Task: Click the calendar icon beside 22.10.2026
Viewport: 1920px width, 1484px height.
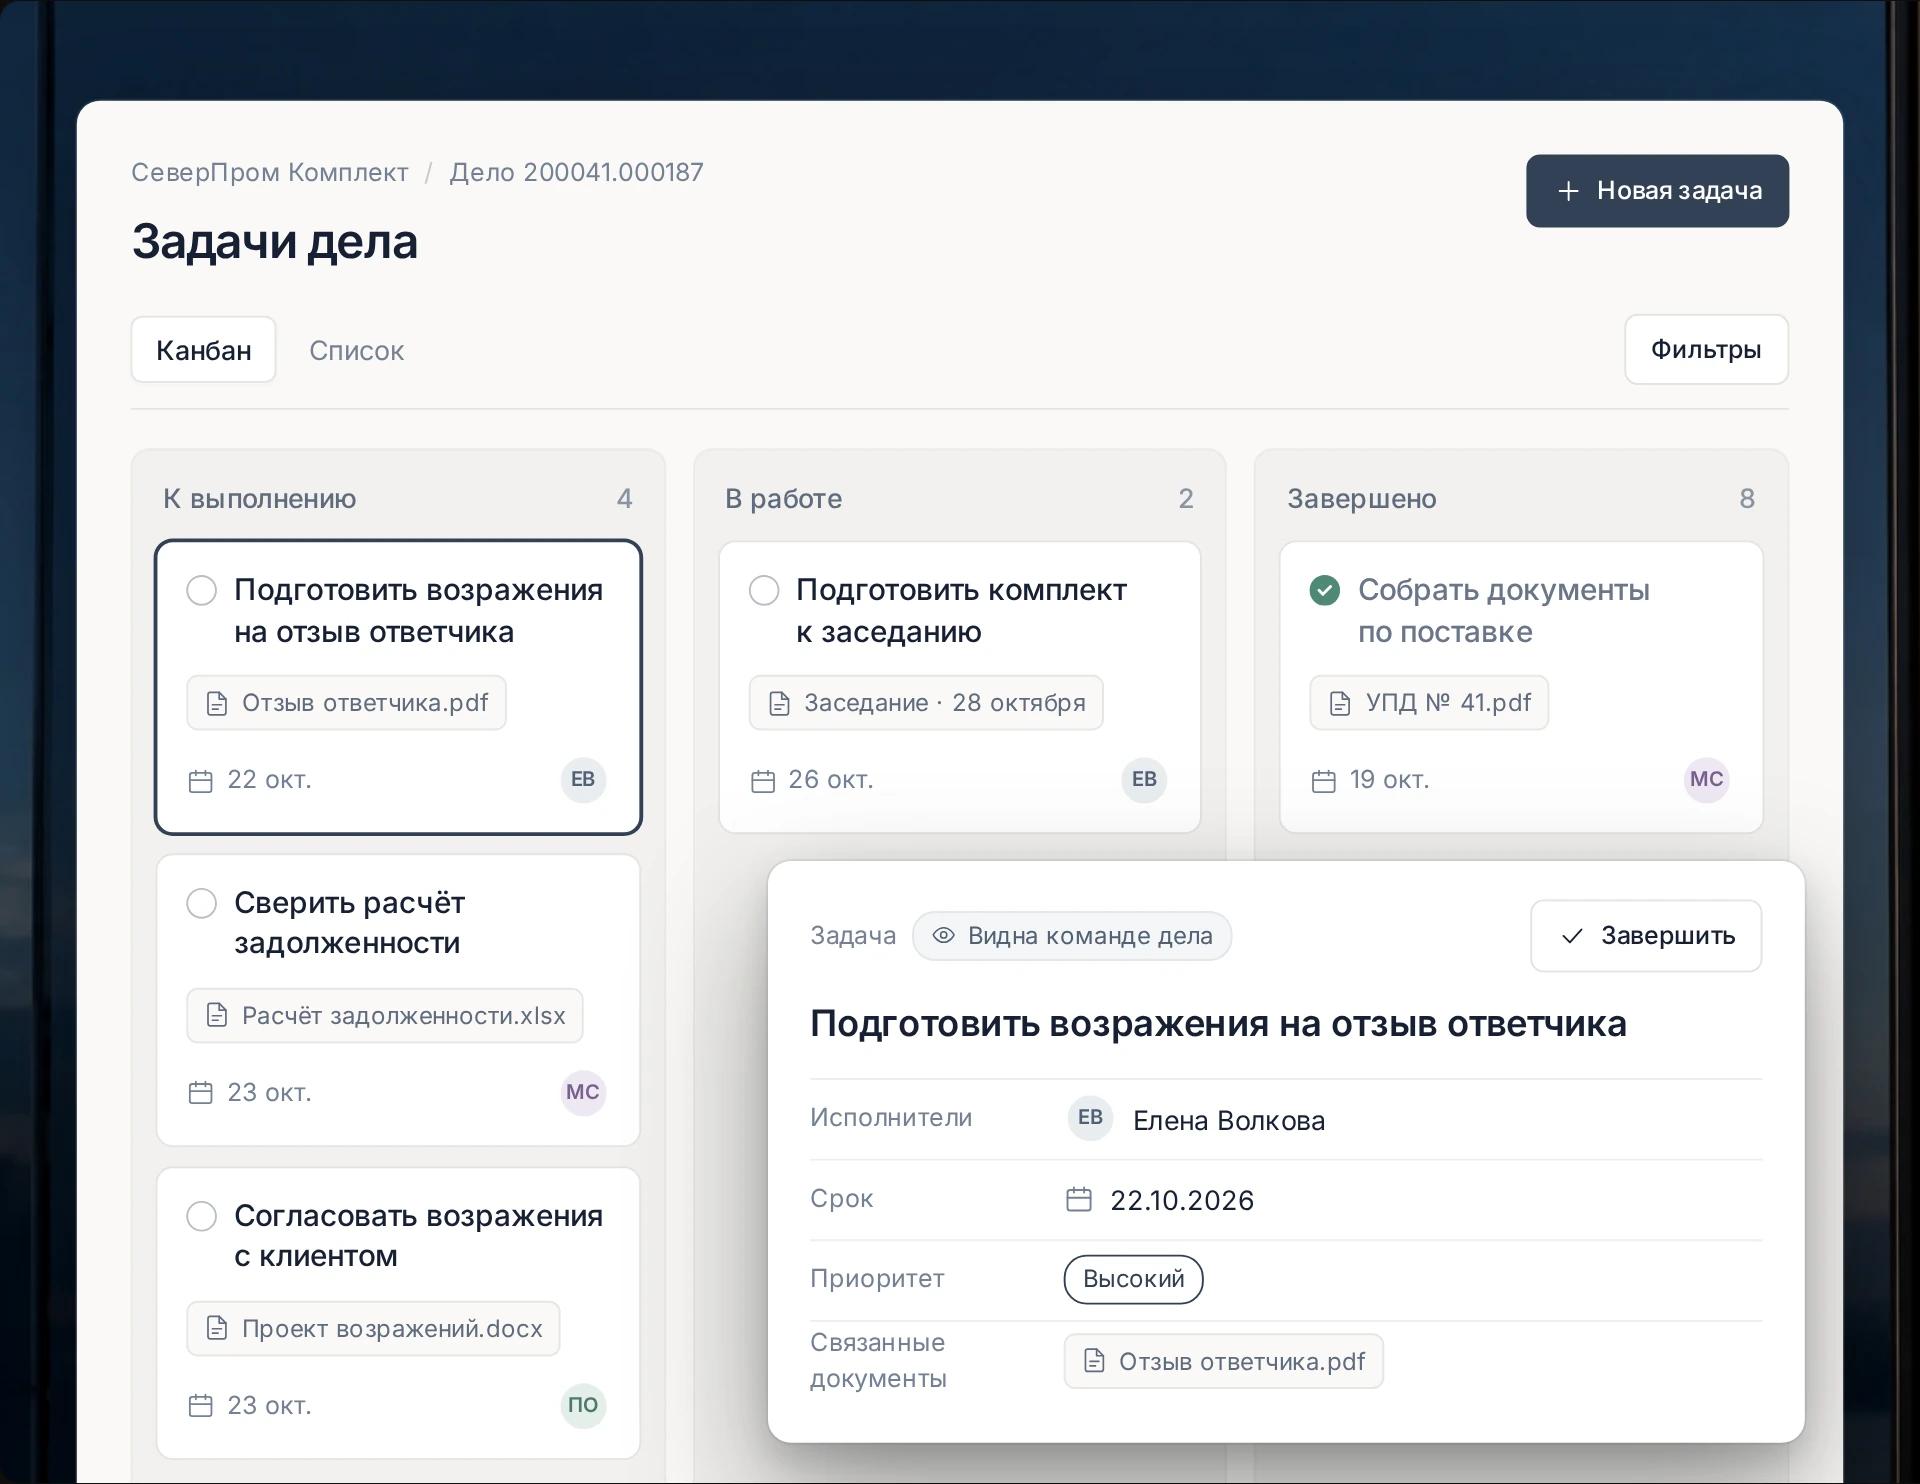Action: point(1079,1199)
